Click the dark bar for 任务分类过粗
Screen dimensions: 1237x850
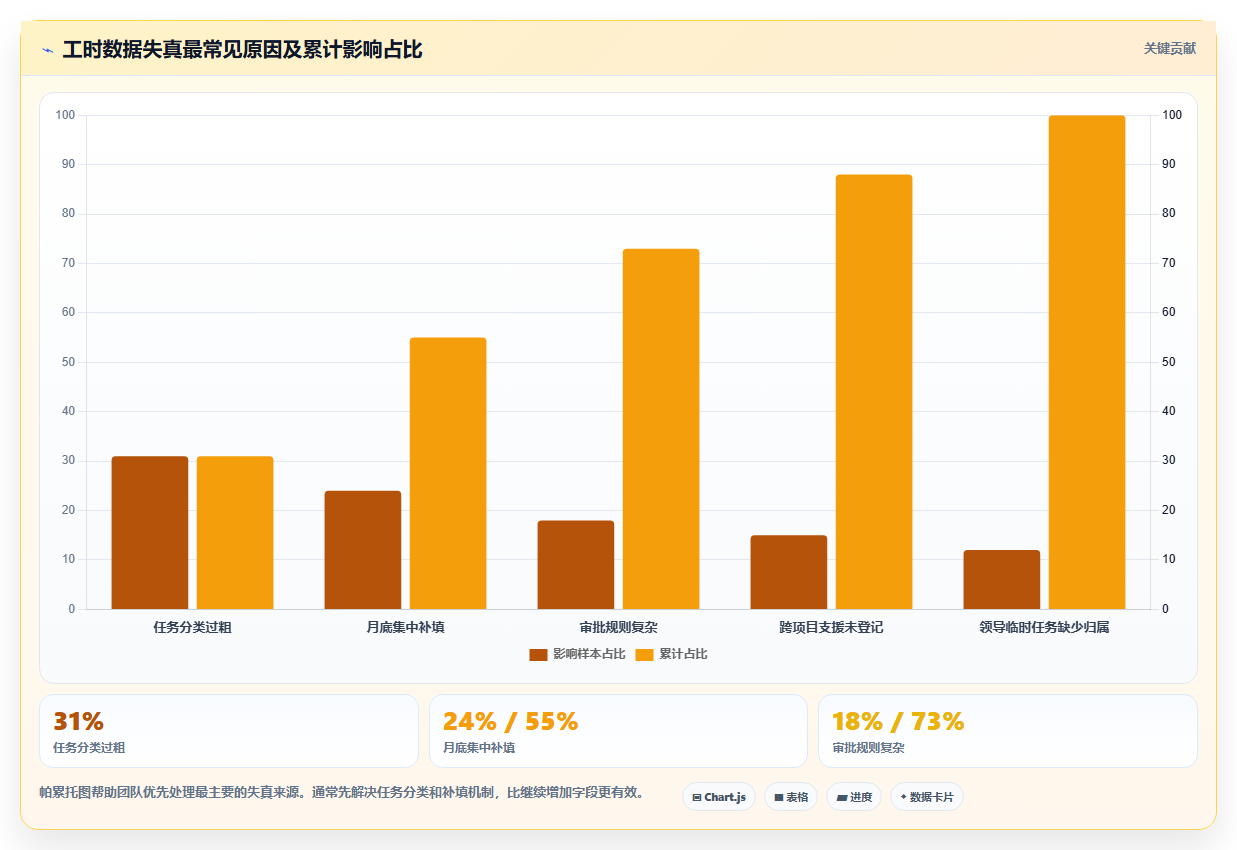pyautogui.click(x=150, y=533)
